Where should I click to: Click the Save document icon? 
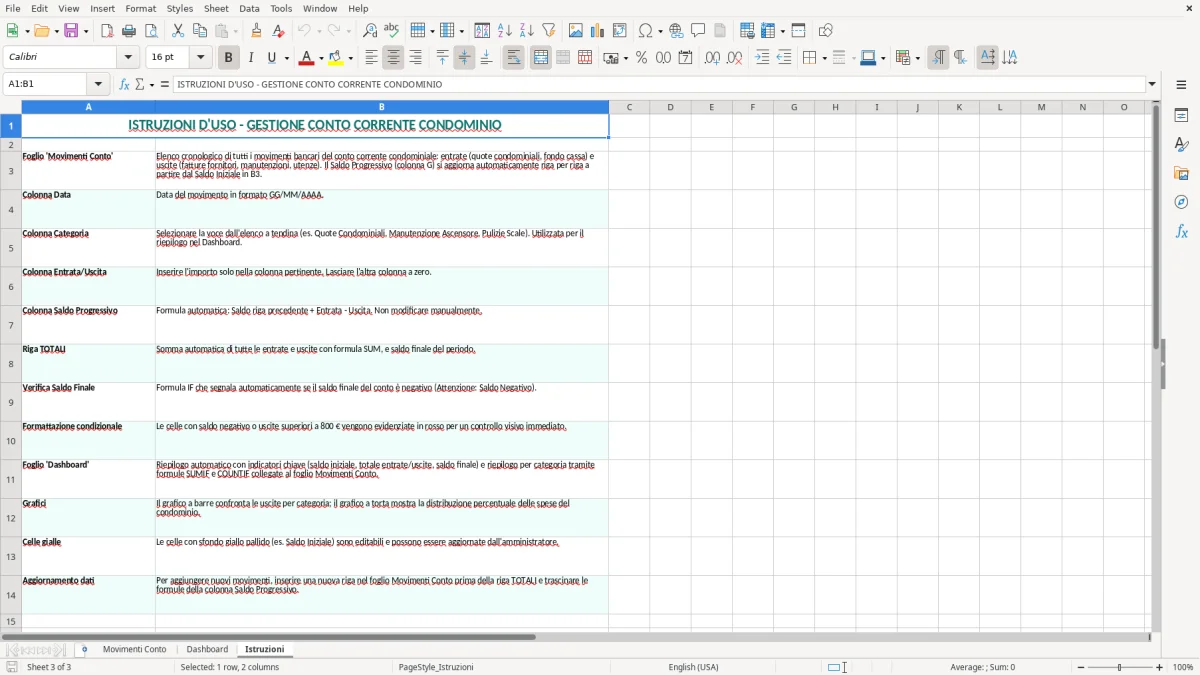click(71, 31)
